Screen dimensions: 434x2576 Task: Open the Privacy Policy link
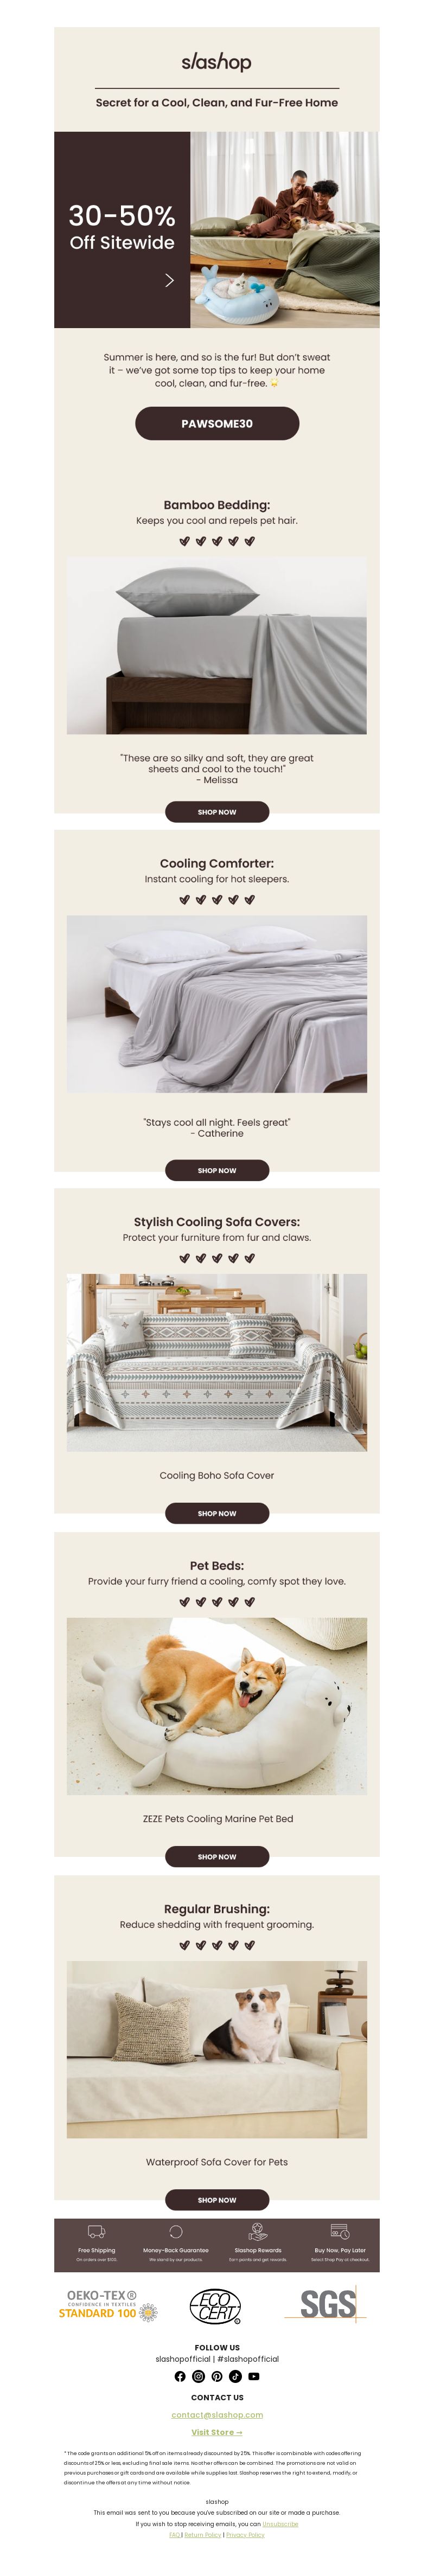click(x=245, y=2534)
